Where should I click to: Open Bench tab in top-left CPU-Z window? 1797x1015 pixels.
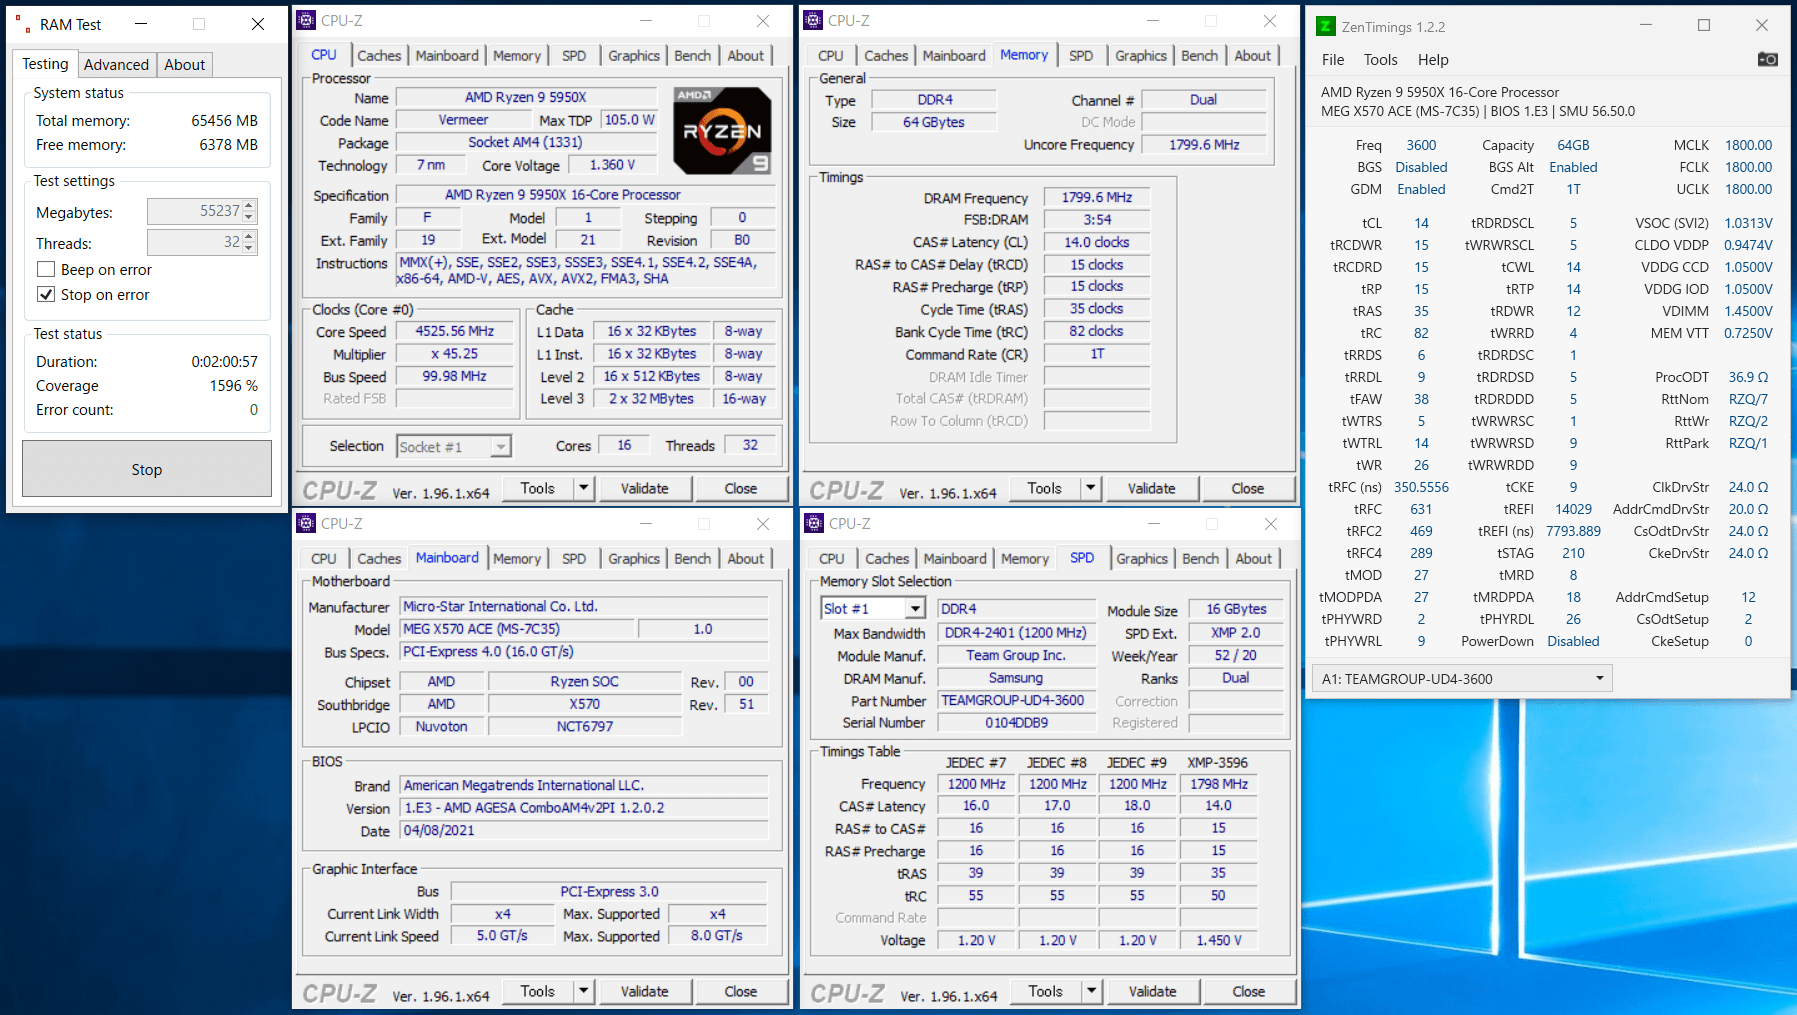click(x=692, y=56)
